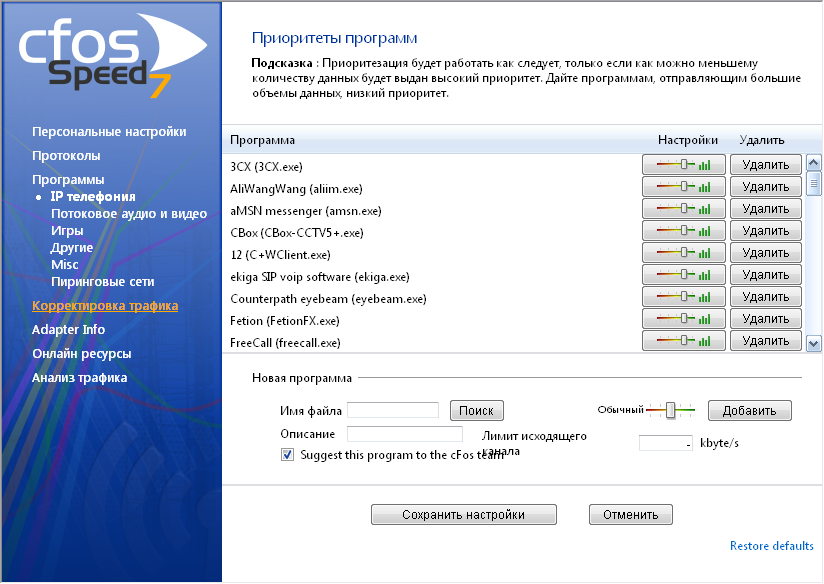Select the 'FreeCall (freecall.exe)' row text
The image size is (824, 584).
285,343
